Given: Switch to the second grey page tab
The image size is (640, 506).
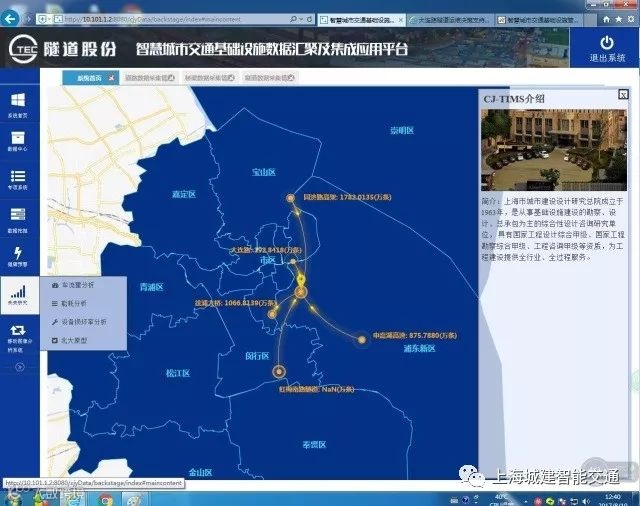Looking at the screenshot, I should (x=149, y=78).
